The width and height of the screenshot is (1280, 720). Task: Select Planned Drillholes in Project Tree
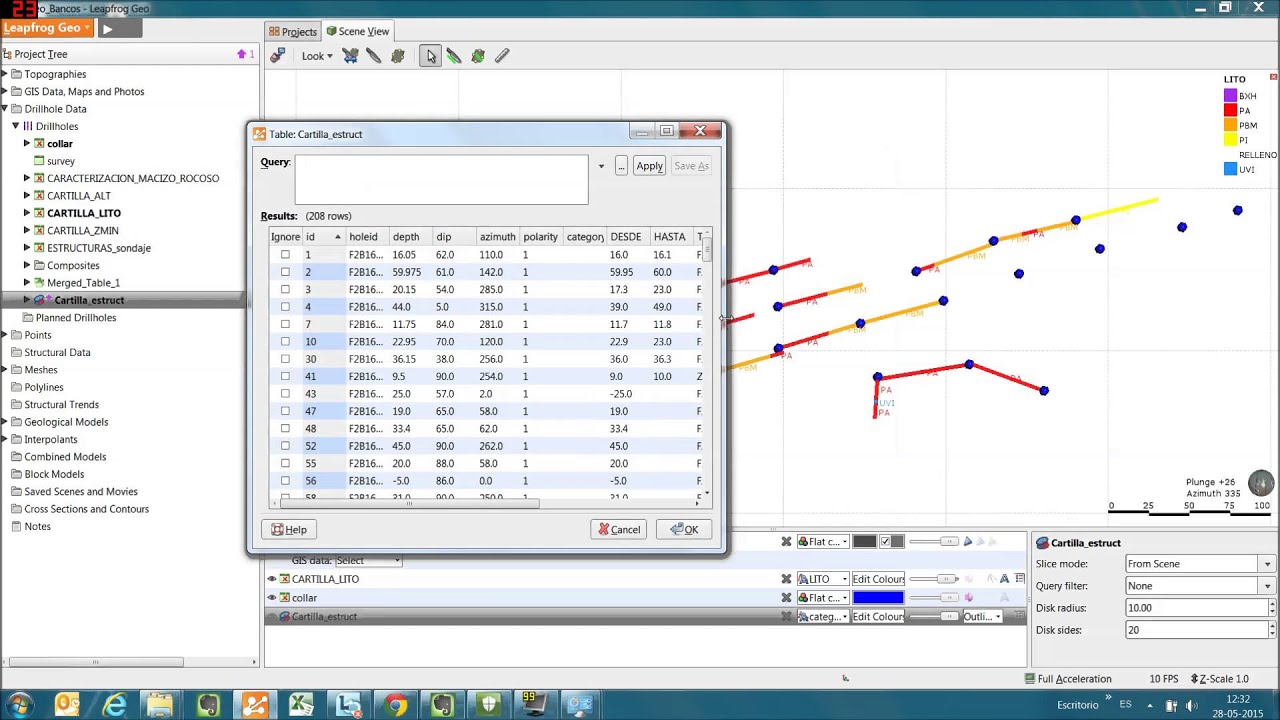[76, 318]
